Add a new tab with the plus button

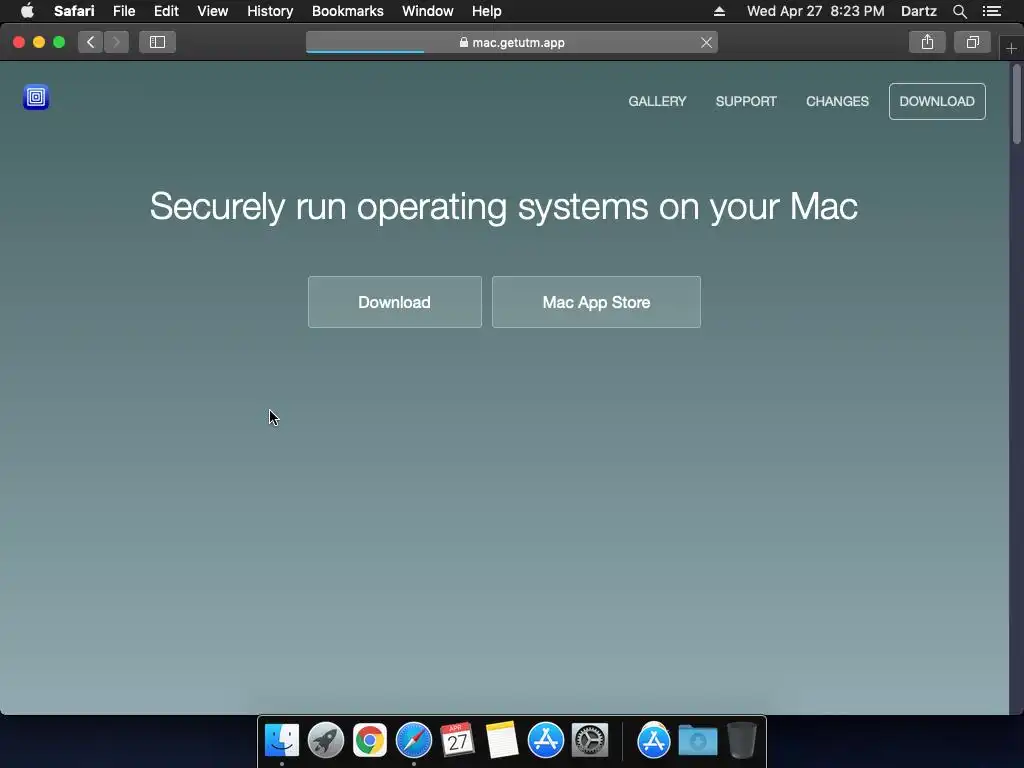pyautogui.click(x=1011, y=48)
